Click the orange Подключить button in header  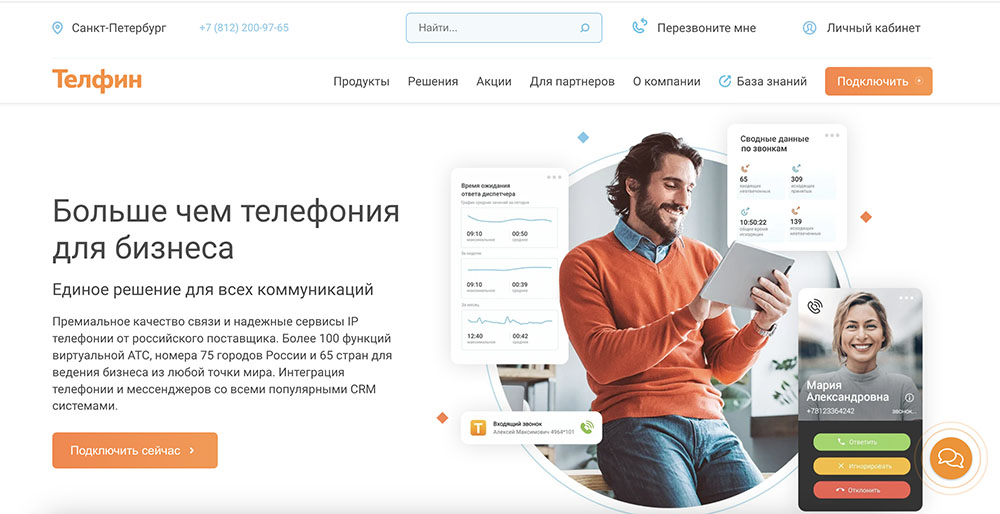click(x=878, y=82)
